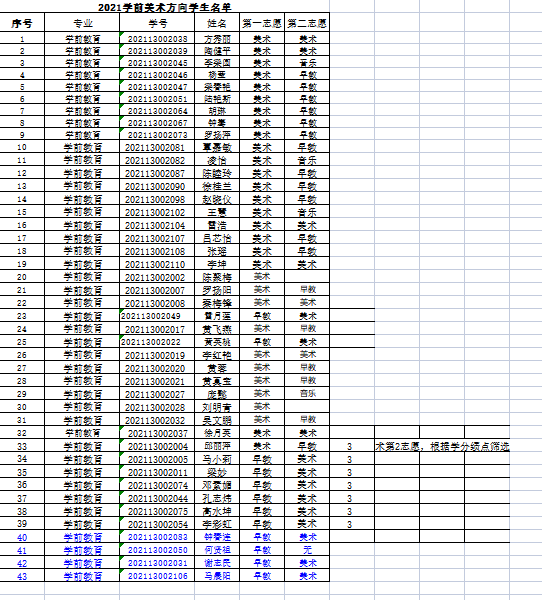
Task: Click the 序号 column header cell
Action: point(22,24)
